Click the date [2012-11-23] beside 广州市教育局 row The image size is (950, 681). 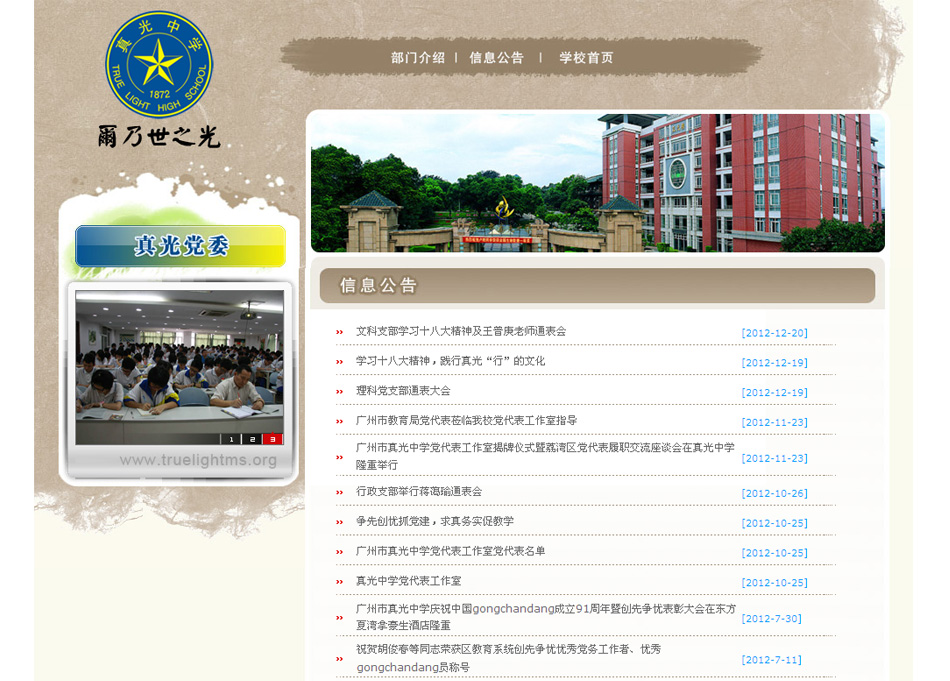[x=774, y=422]
